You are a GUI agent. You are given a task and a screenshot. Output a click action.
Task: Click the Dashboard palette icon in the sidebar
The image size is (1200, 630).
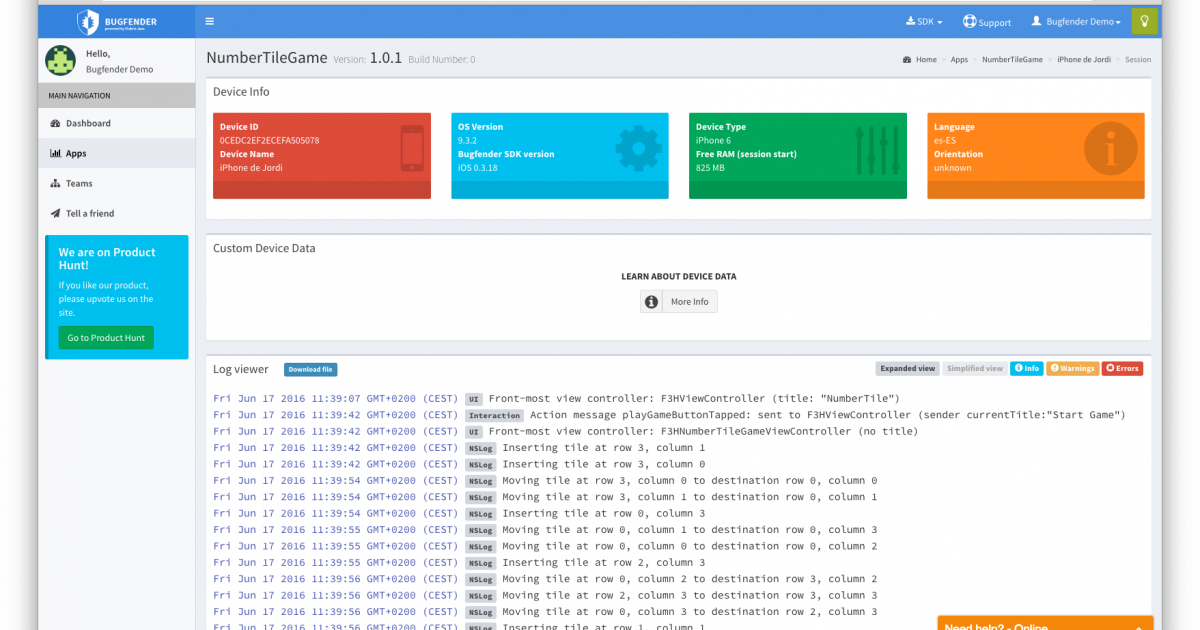[55, 123]
